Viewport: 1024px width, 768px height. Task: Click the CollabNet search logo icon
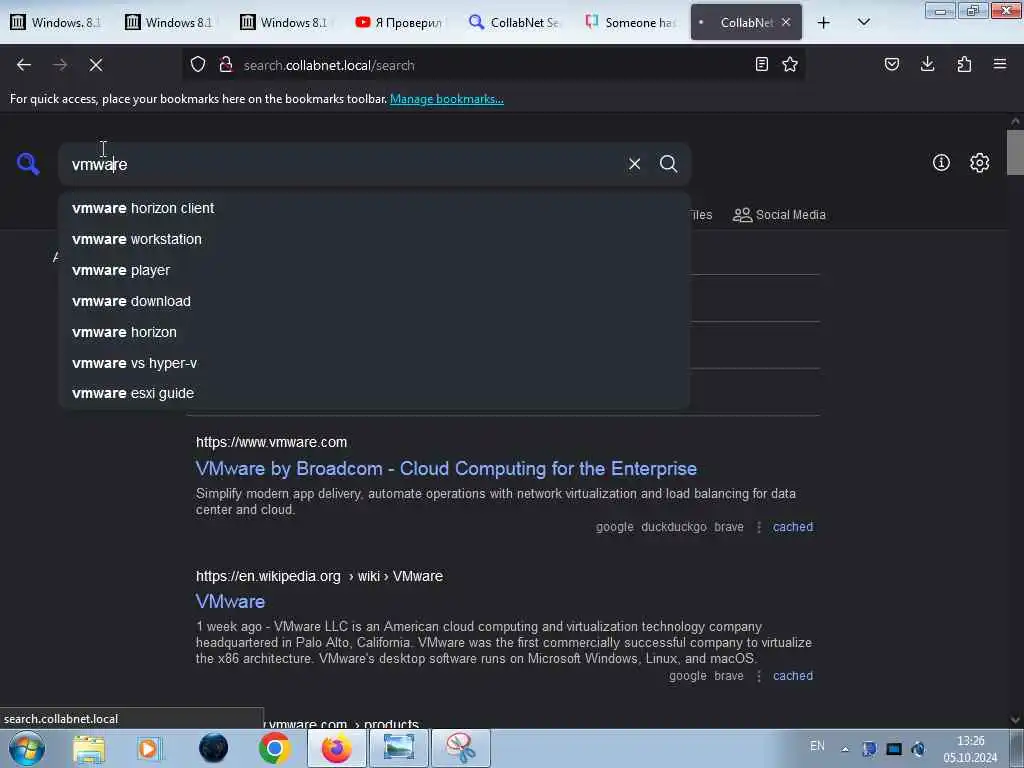28,163
